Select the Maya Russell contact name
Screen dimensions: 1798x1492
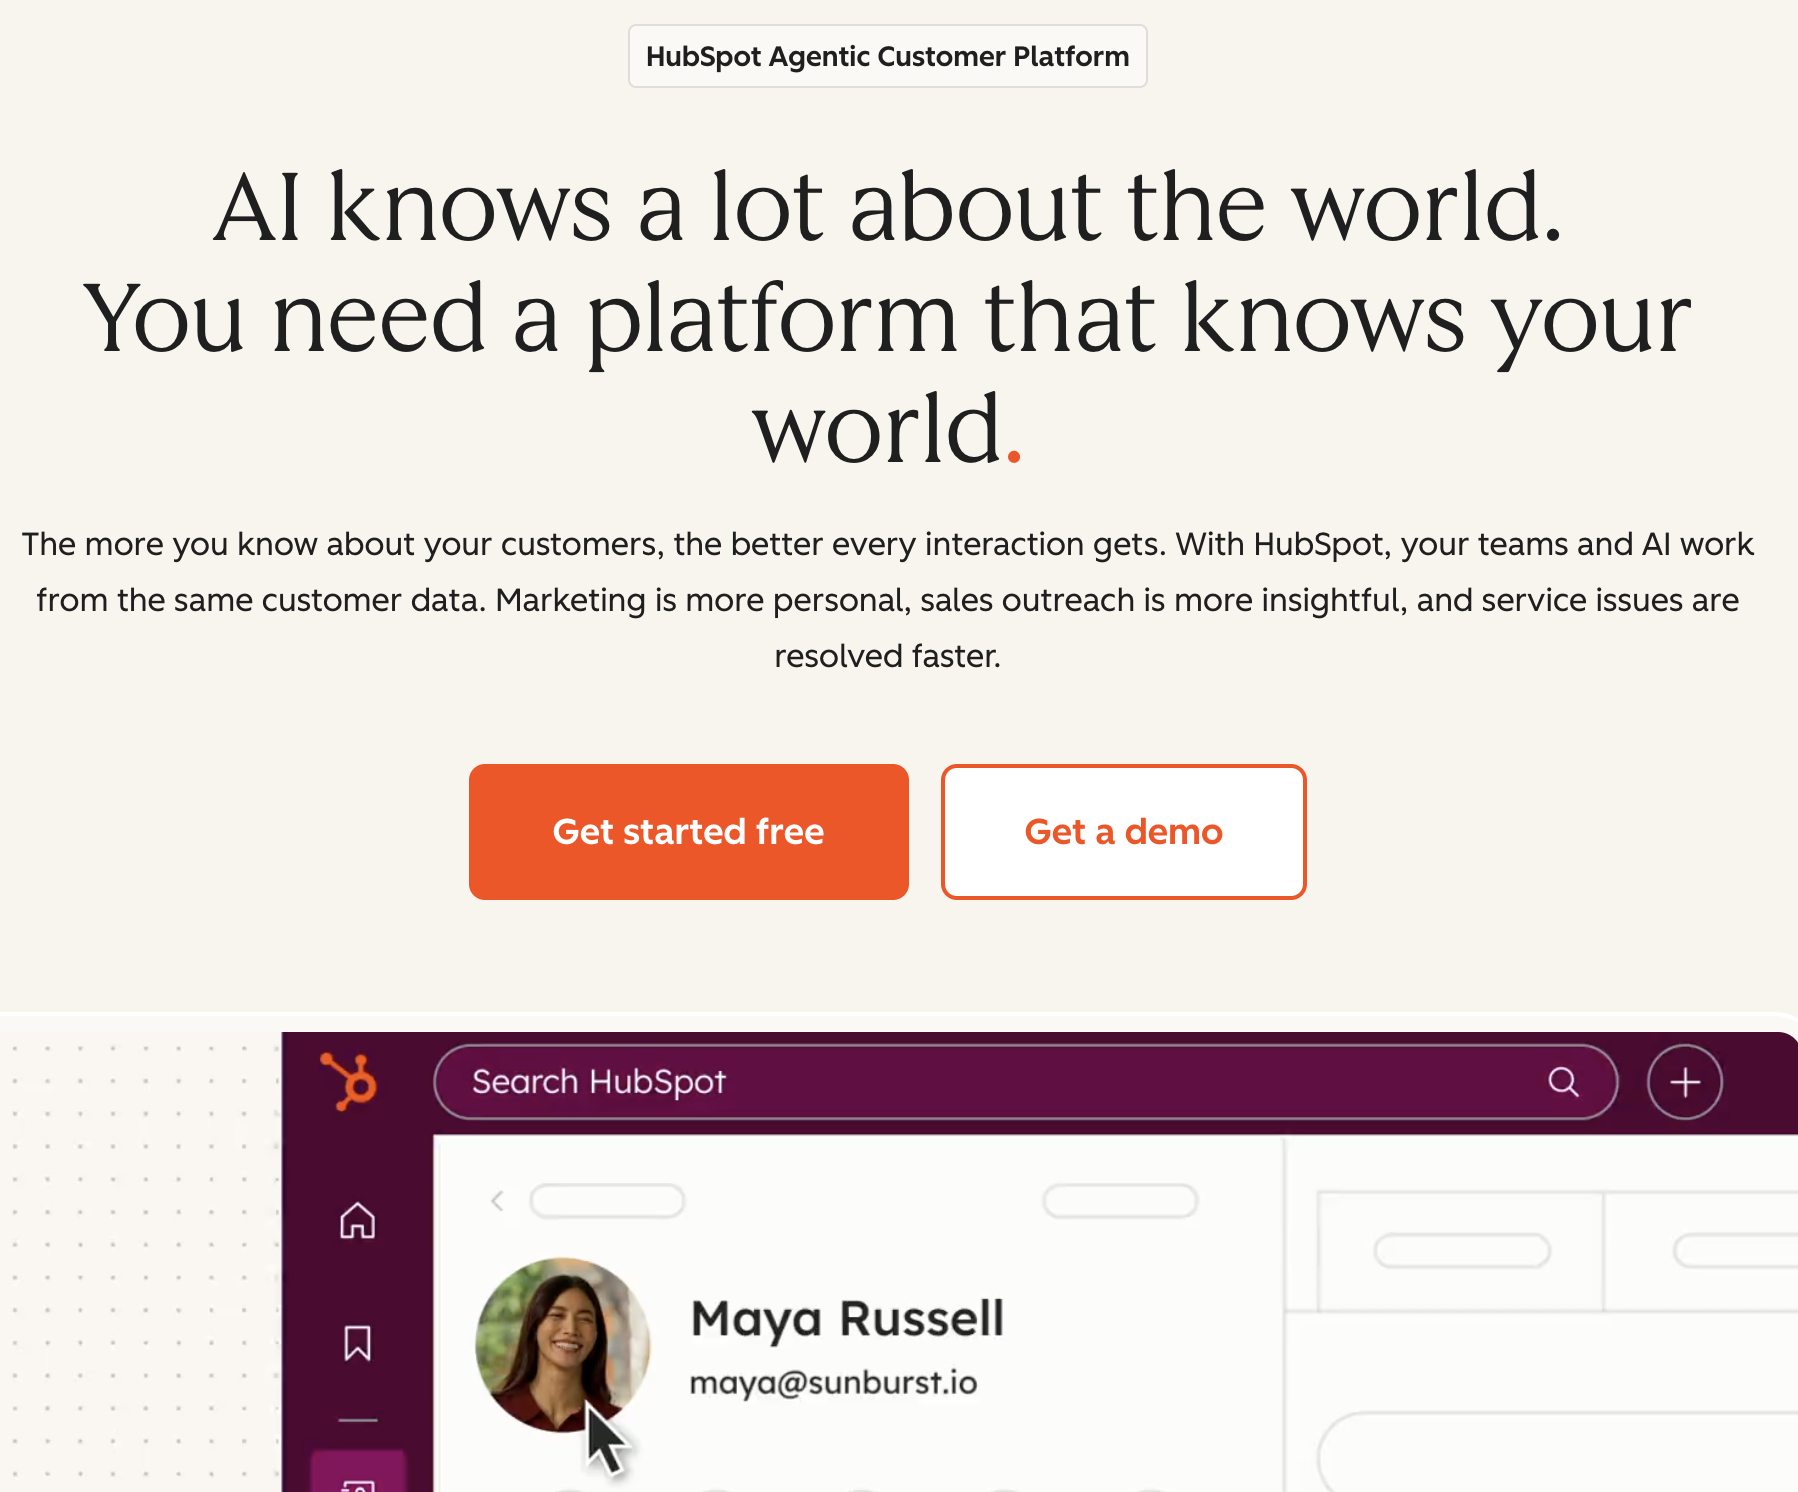click(847, 1318)
